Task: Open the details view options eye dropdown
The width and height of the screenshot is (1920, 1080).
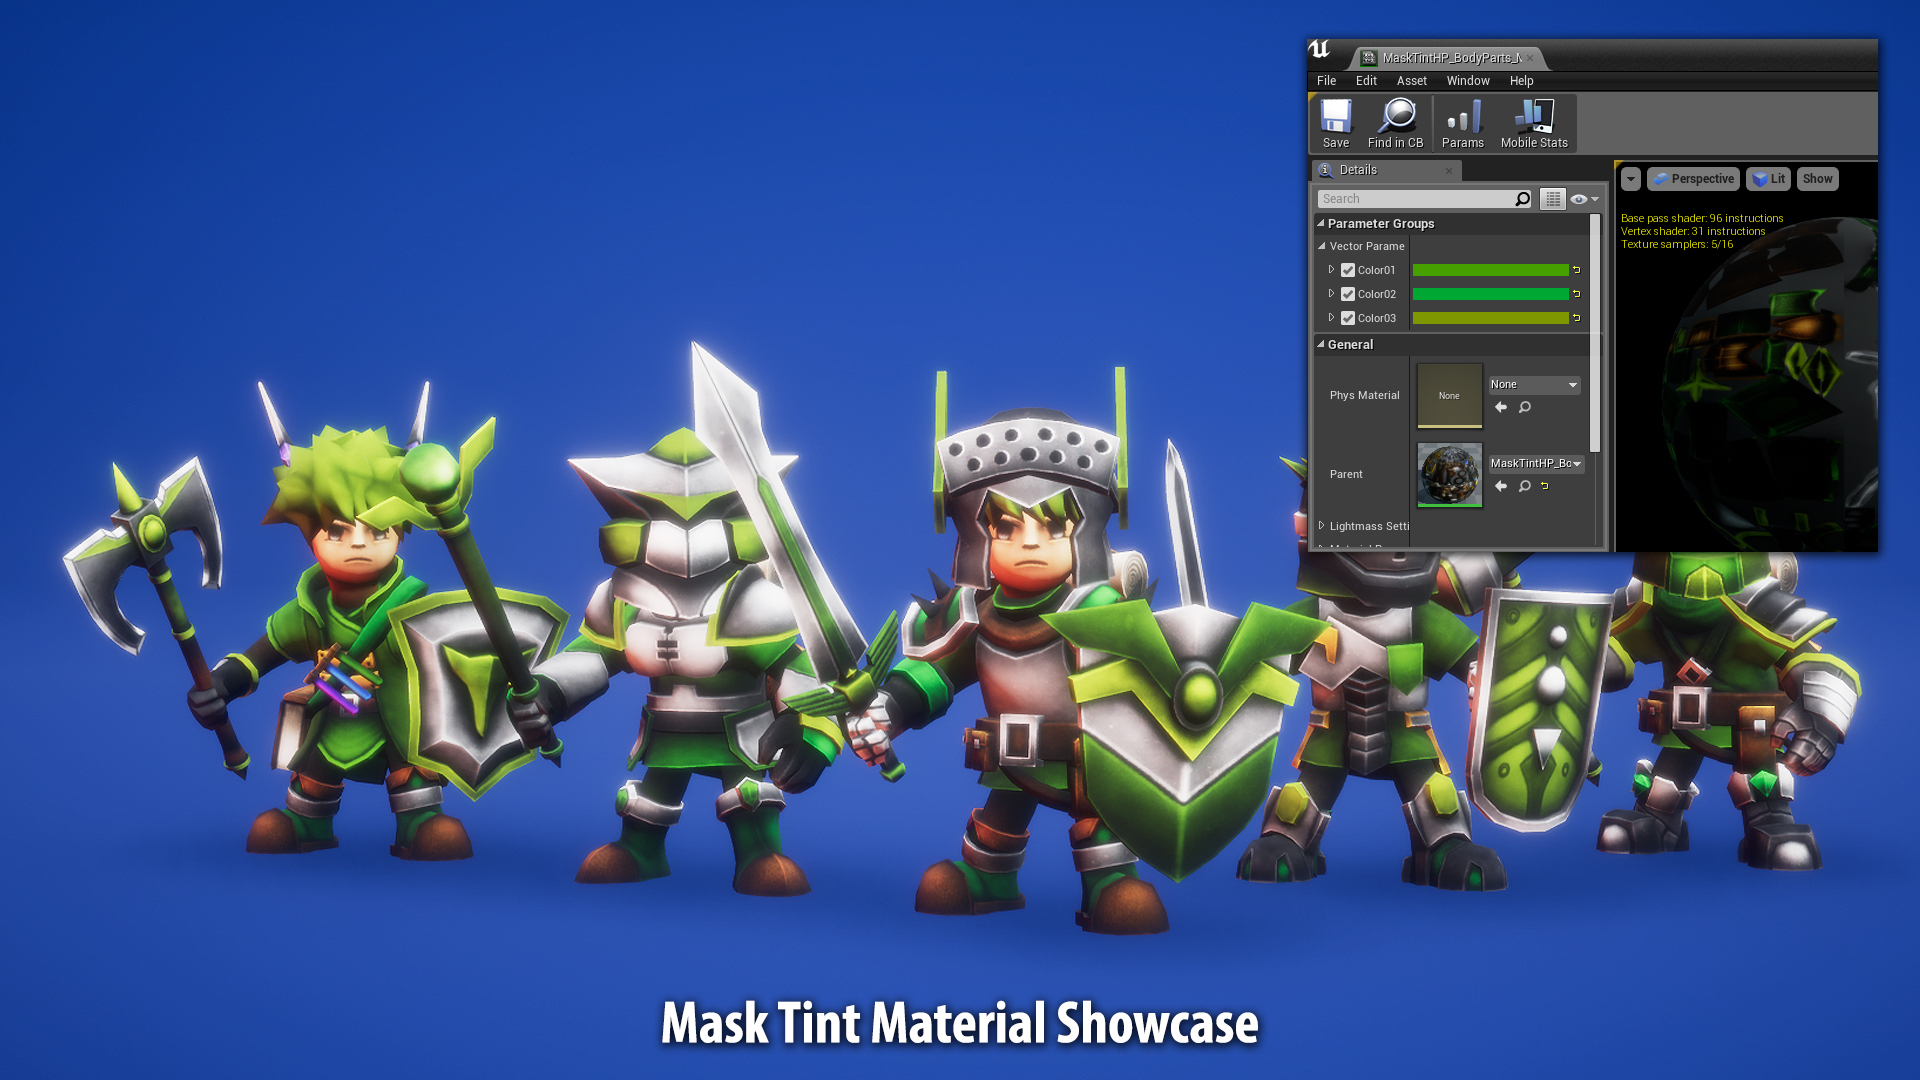Action: point(1583,199)
